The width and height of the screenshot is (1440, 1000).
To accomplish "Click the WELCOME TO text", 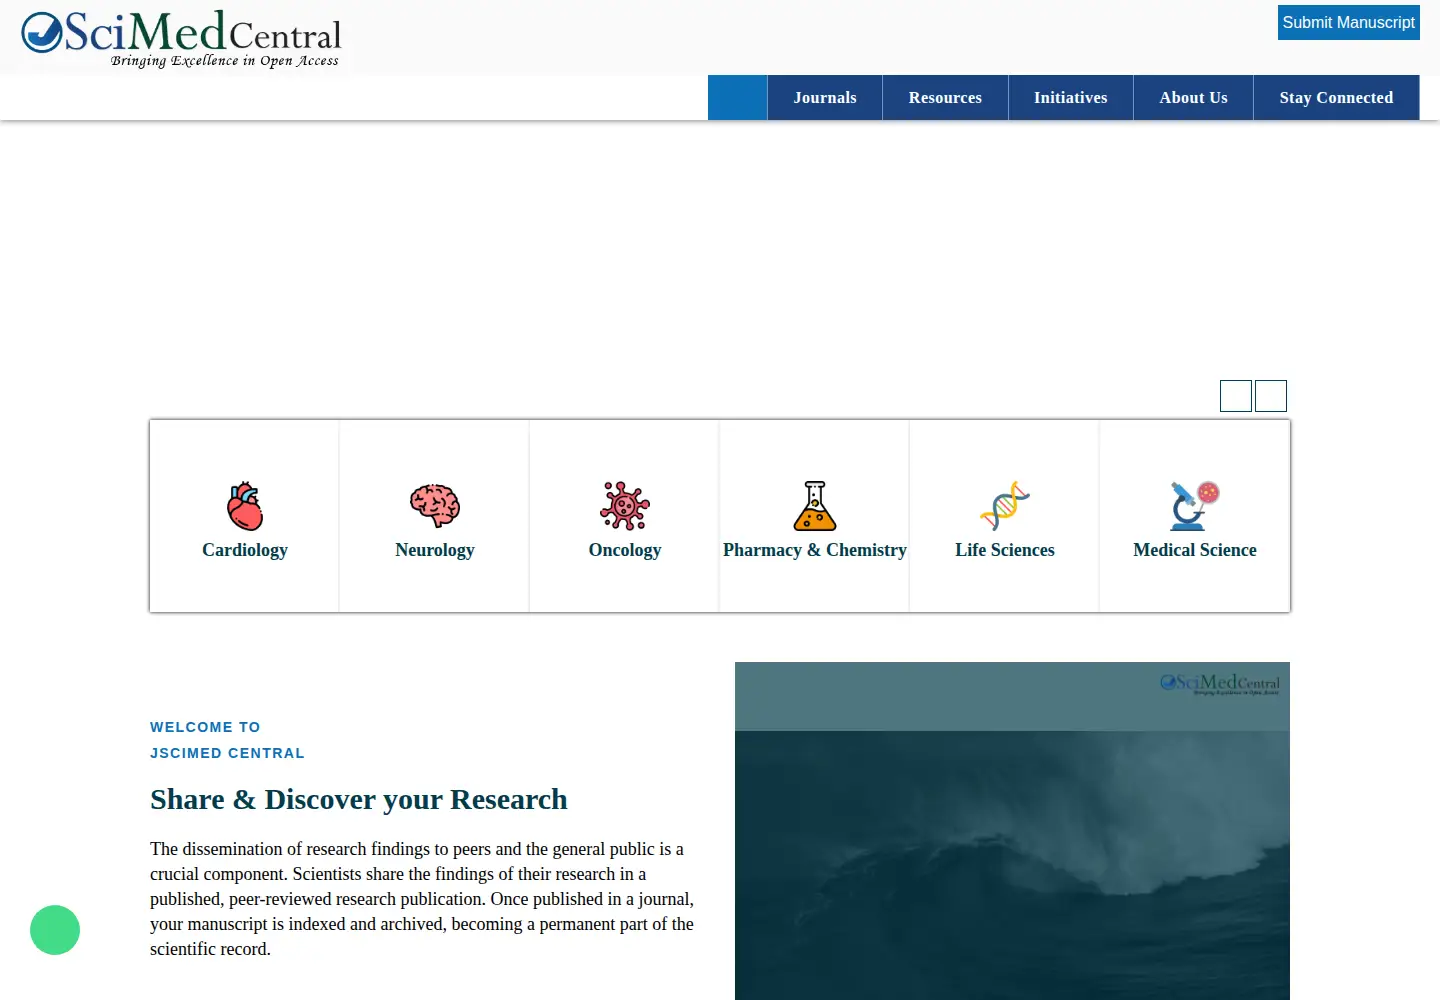I will tap(205, 727).
